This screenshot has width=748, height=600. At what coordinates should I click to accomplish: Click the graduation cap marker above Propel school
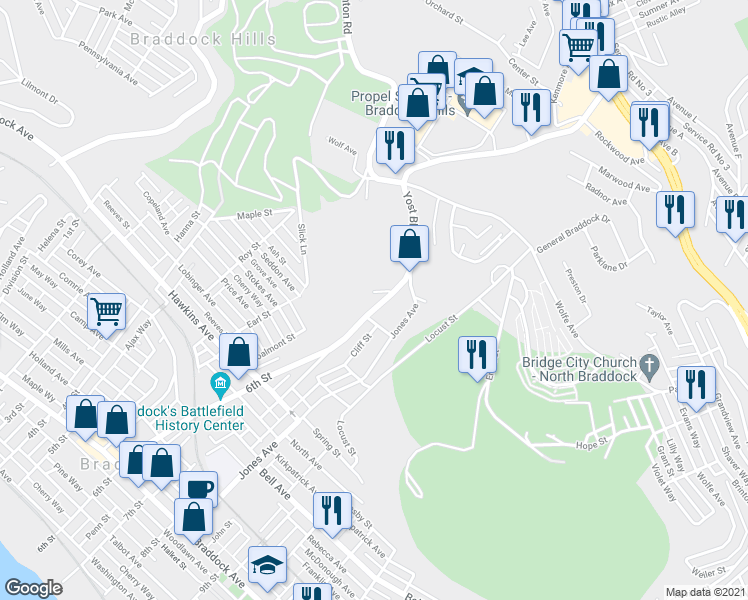473,75
